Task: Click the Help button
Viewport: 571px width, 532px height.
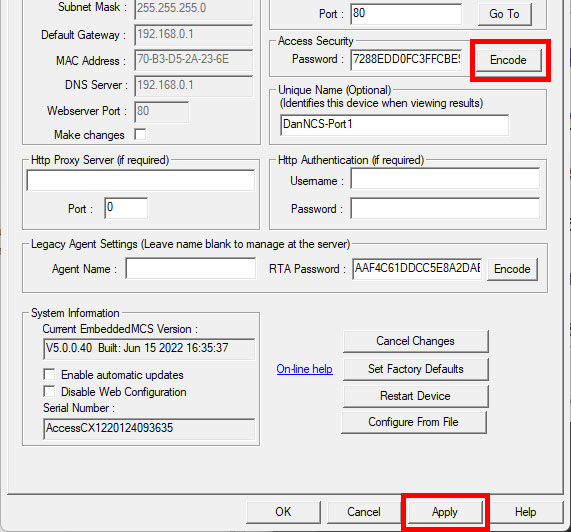Action: pos(525,512)
